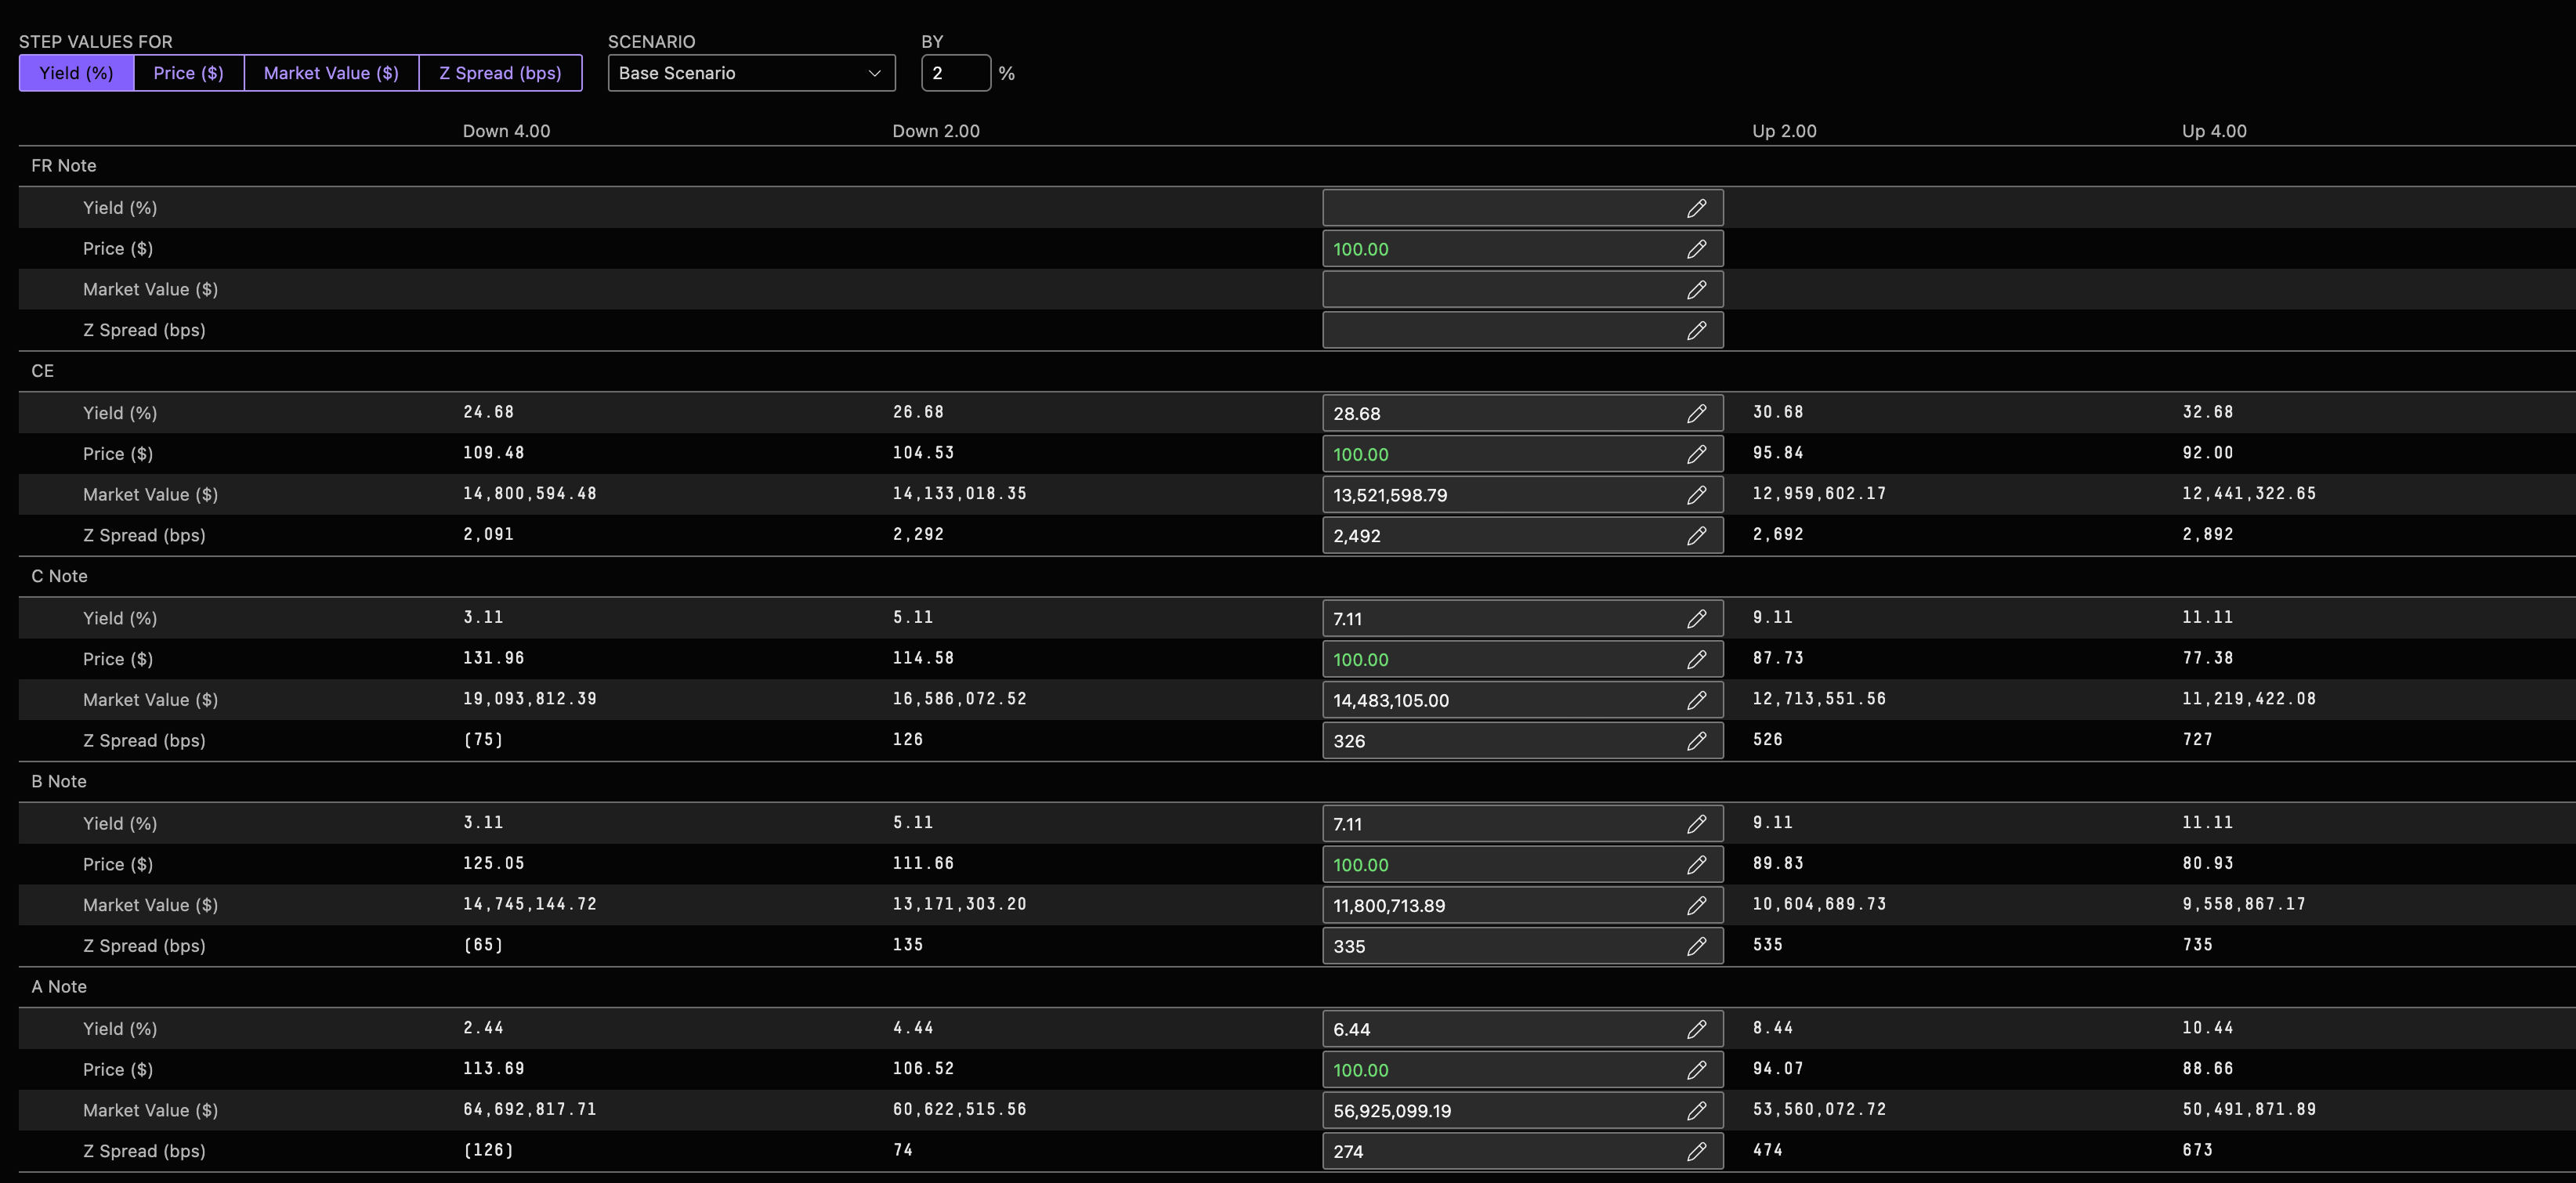Edit FR Note Price pencil icon
The height and width of the screenshot is (1183, 2576).
1696,249
